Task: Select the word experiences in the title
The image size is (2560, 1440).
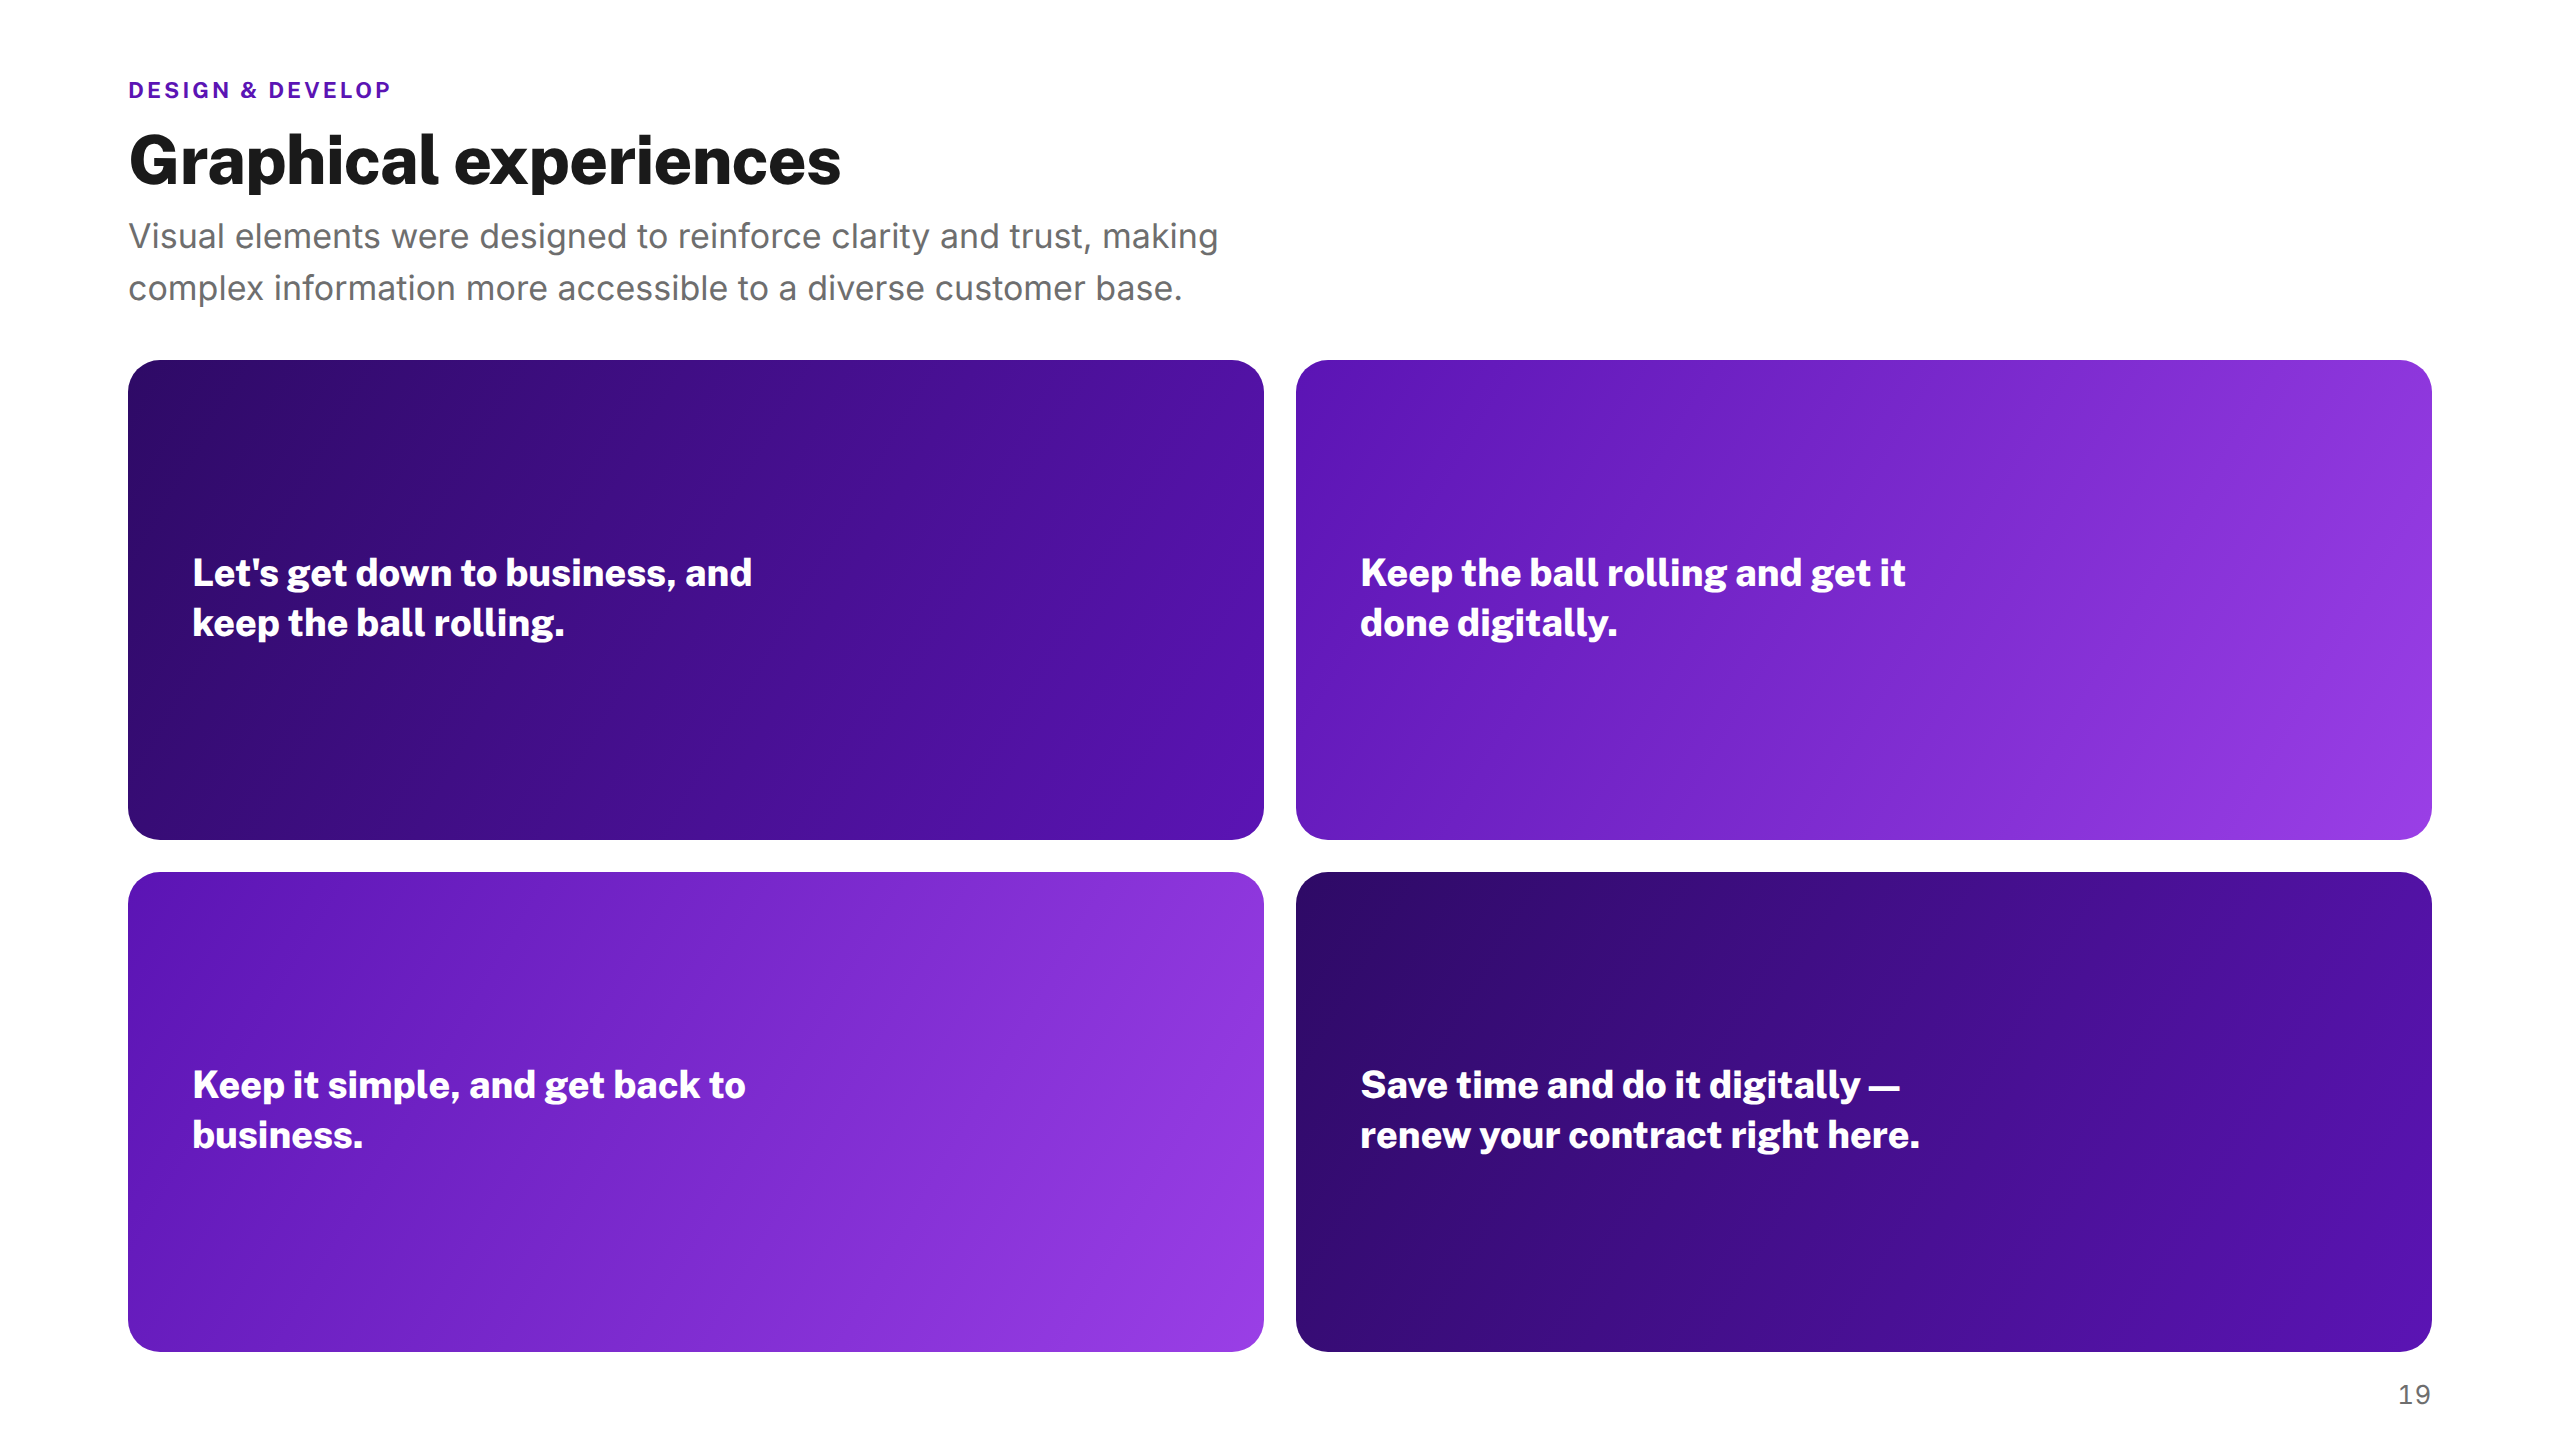Action: tap(647, 163)
